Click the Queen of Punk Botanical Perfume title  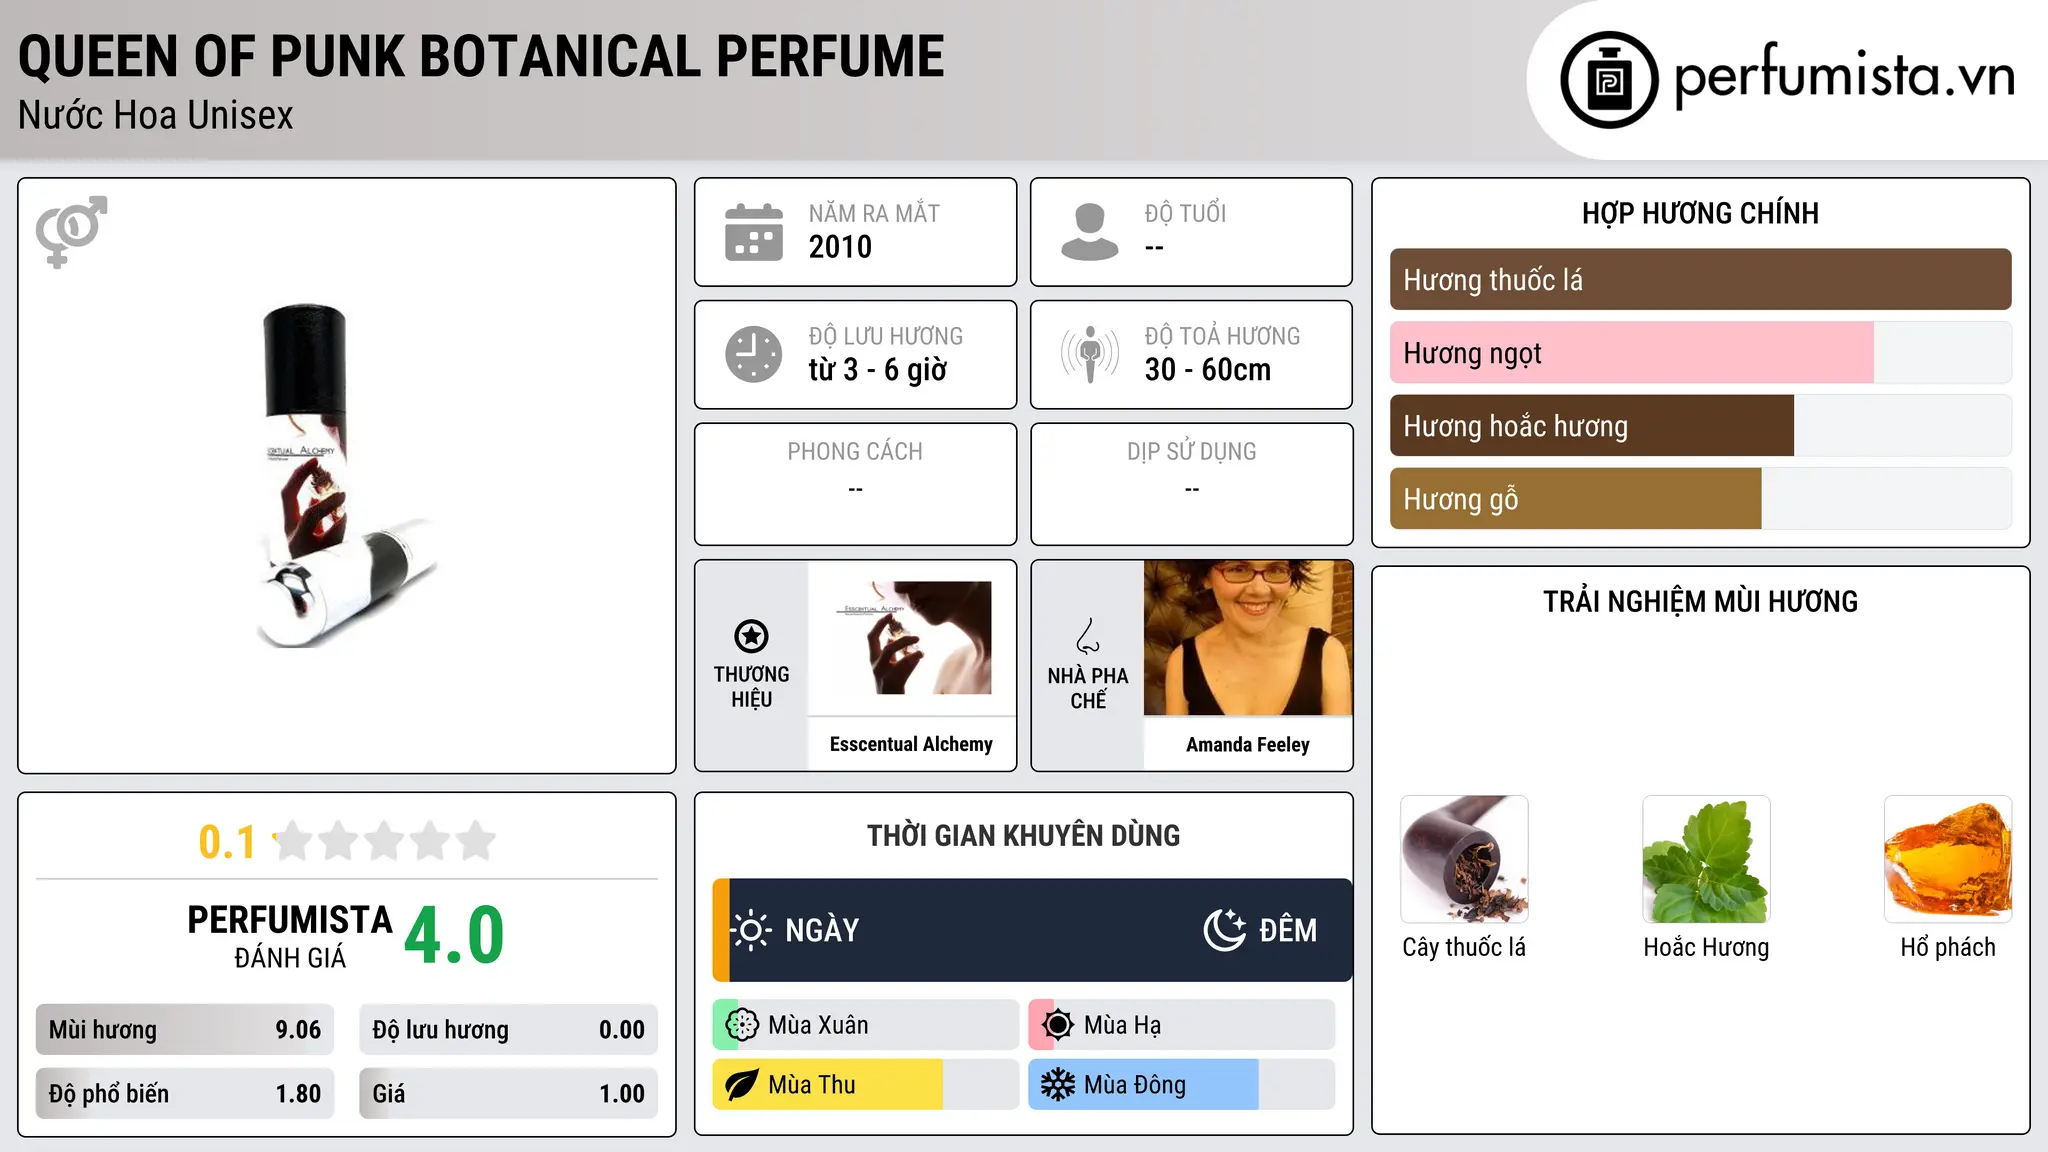click(481, 56)
